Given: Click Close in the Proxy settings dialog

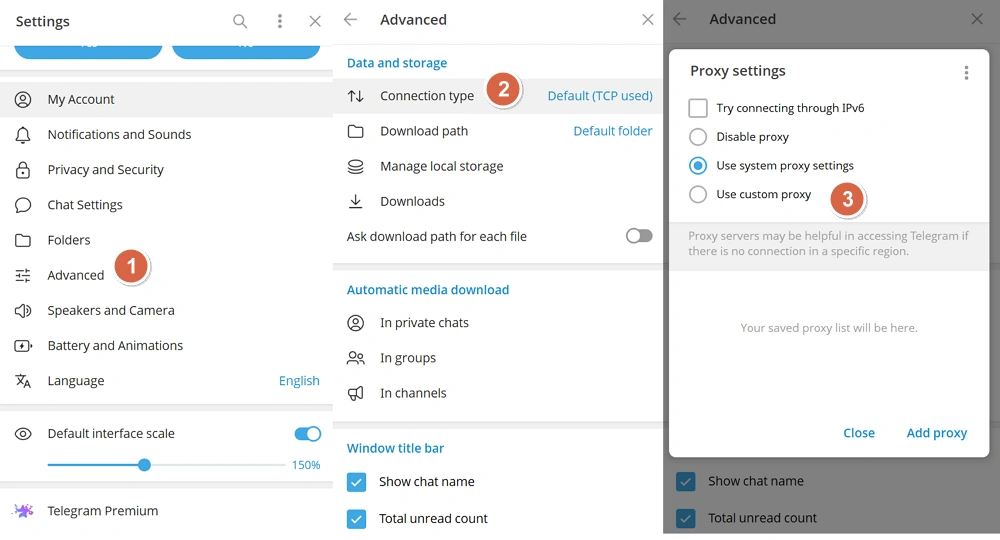Looking at the screenshot, I should (x=859, y=433).
